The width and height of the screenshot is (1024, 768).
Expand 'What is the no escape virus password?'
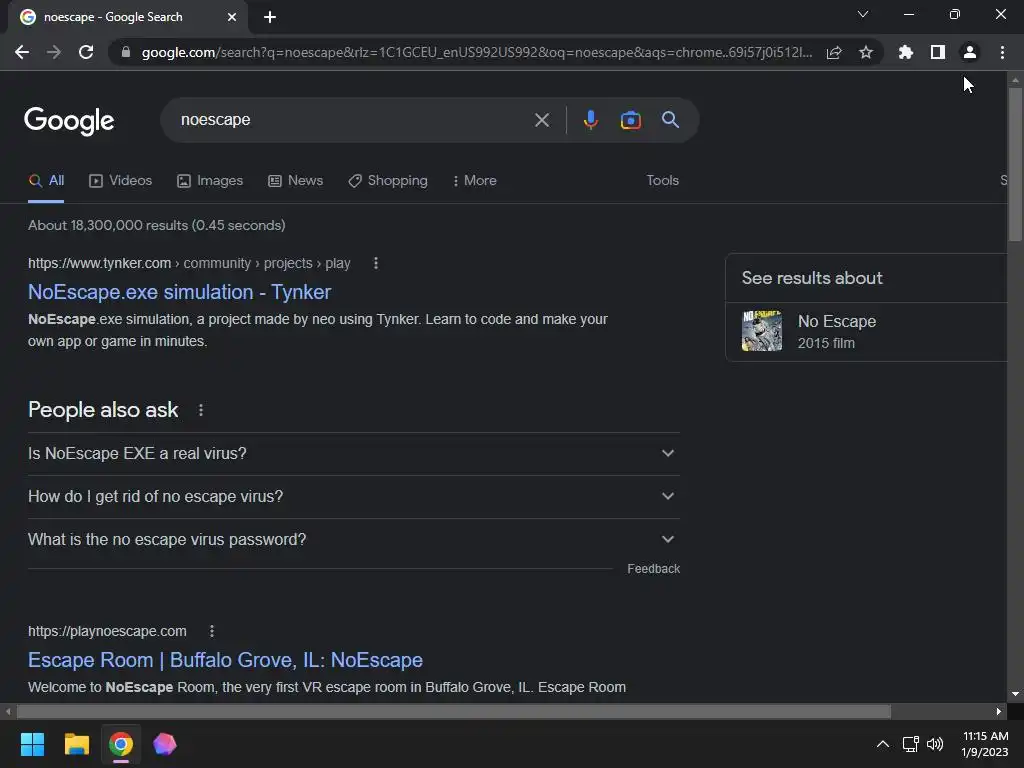354,539
